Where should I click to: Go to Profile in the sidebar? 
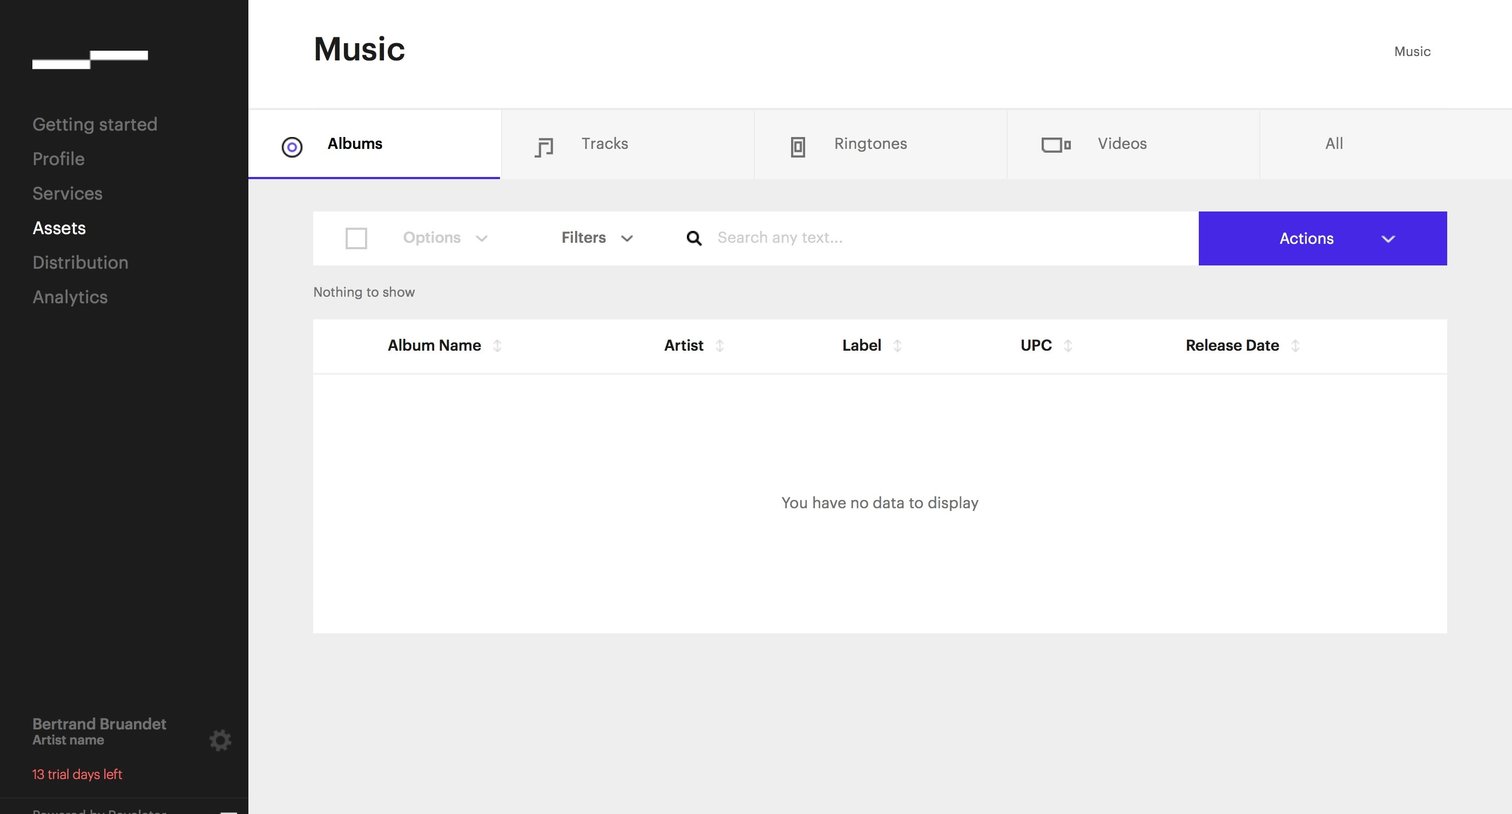58,159
